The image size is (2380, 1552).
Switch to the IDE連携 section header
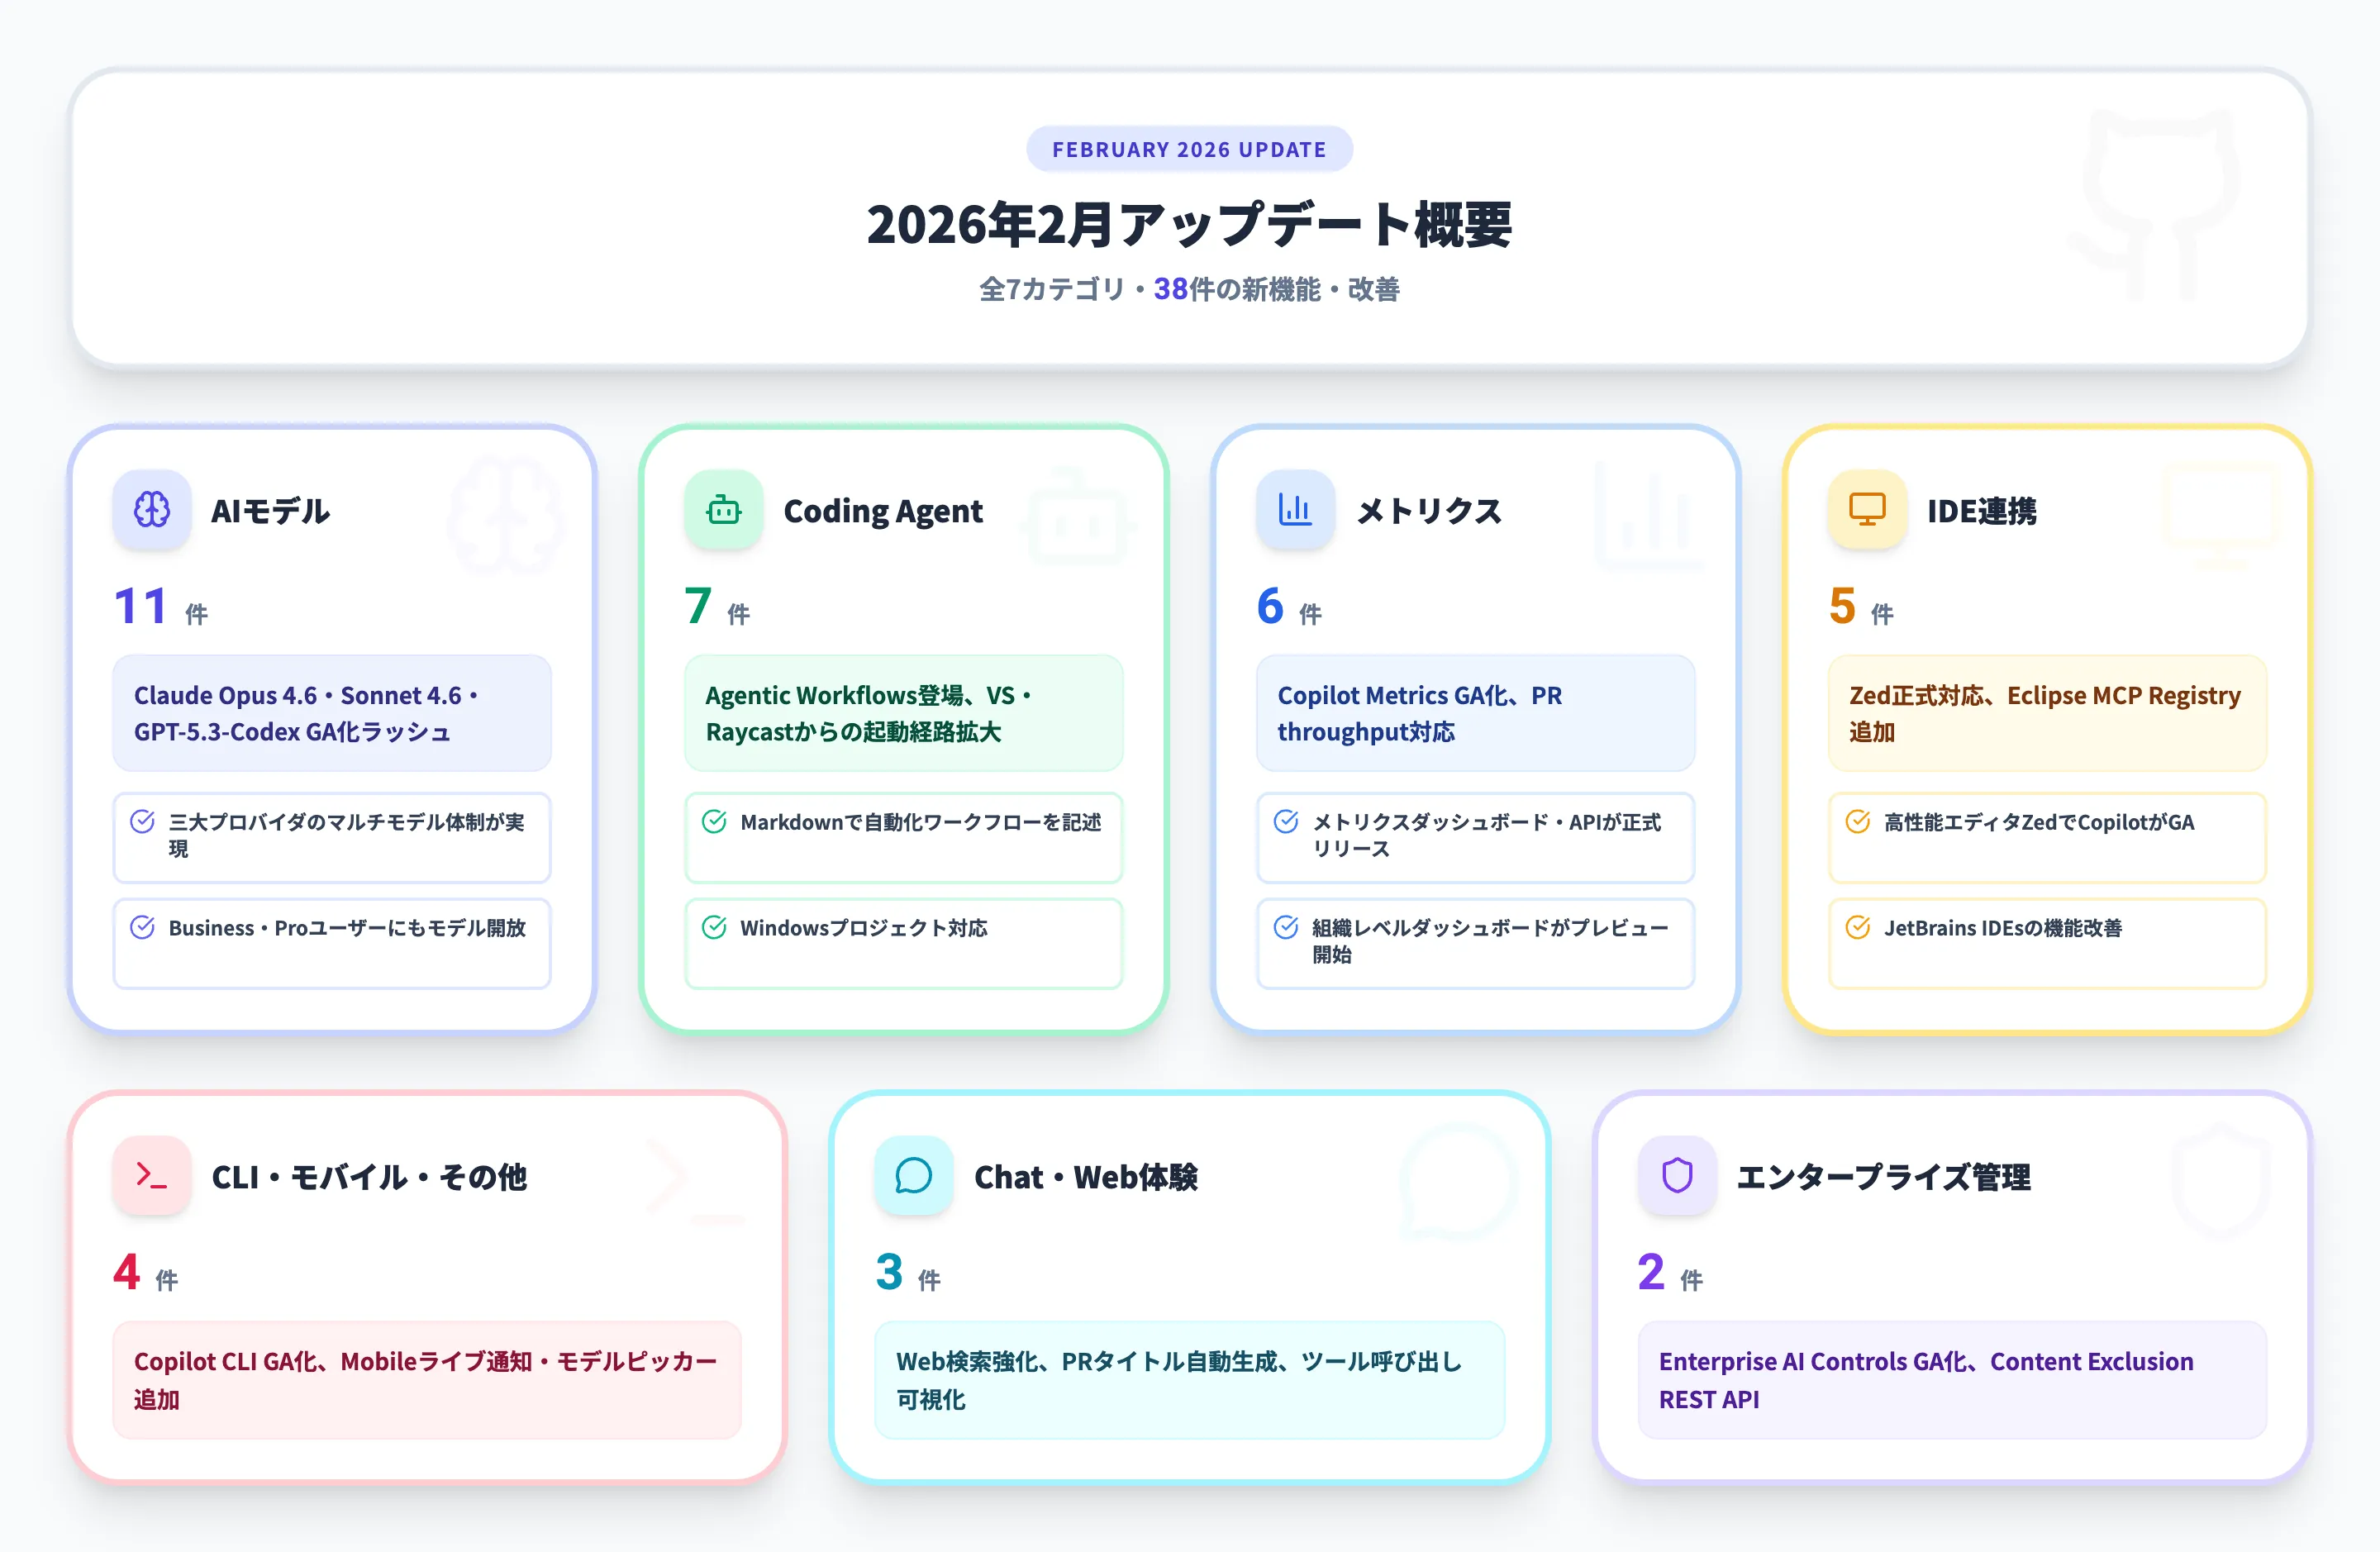click(x=1984, y=511)
